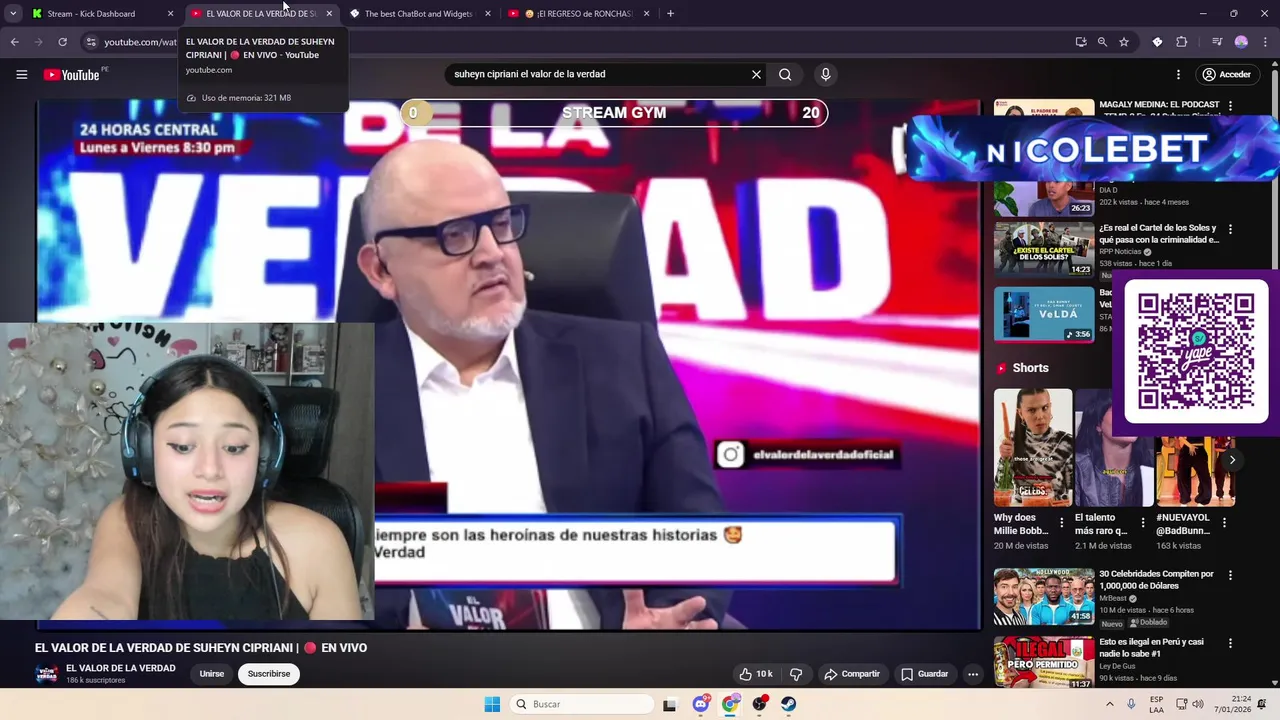The width and height of the screenshot is (1280, 720).
Task: Open media controls in Chrome toolbar
Action: (x=1217, y=42)
